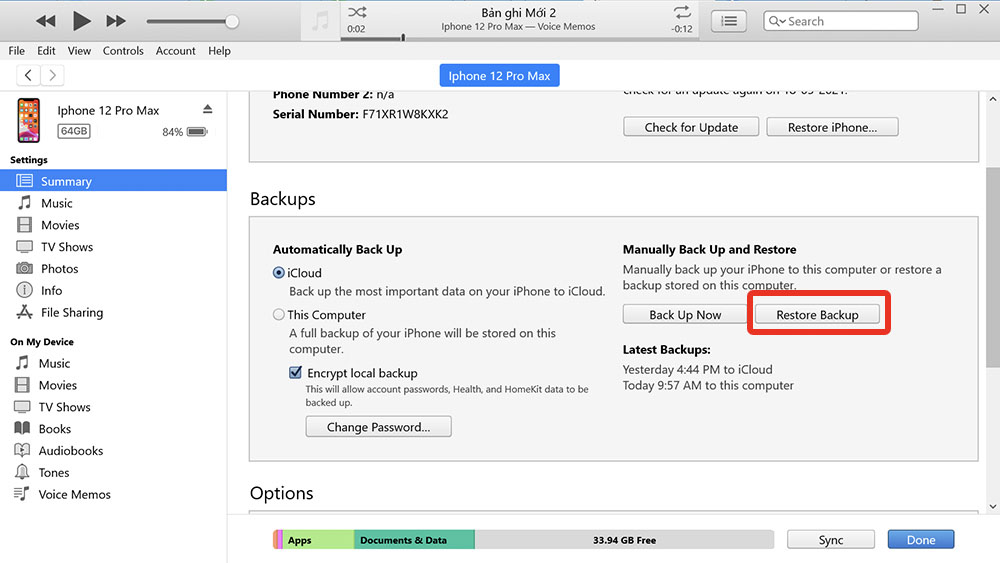Click 'Today 9:57 AM to this computer' text
Screen dimensions: 1000x563
tap(708, 385)
